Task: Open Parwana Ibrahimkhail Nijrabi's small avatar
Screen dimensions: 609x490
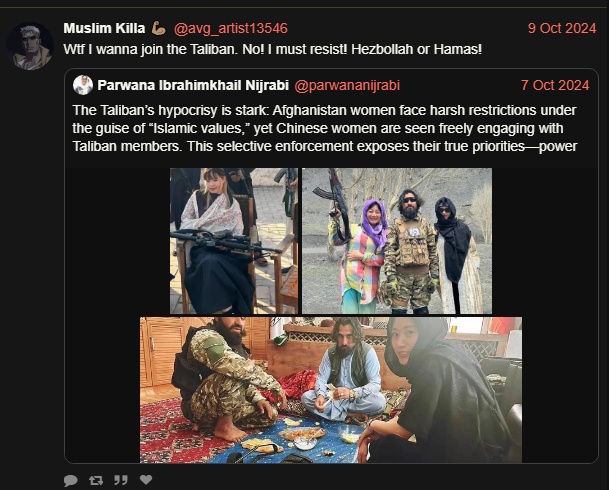Action: click(x=83, y=85)
